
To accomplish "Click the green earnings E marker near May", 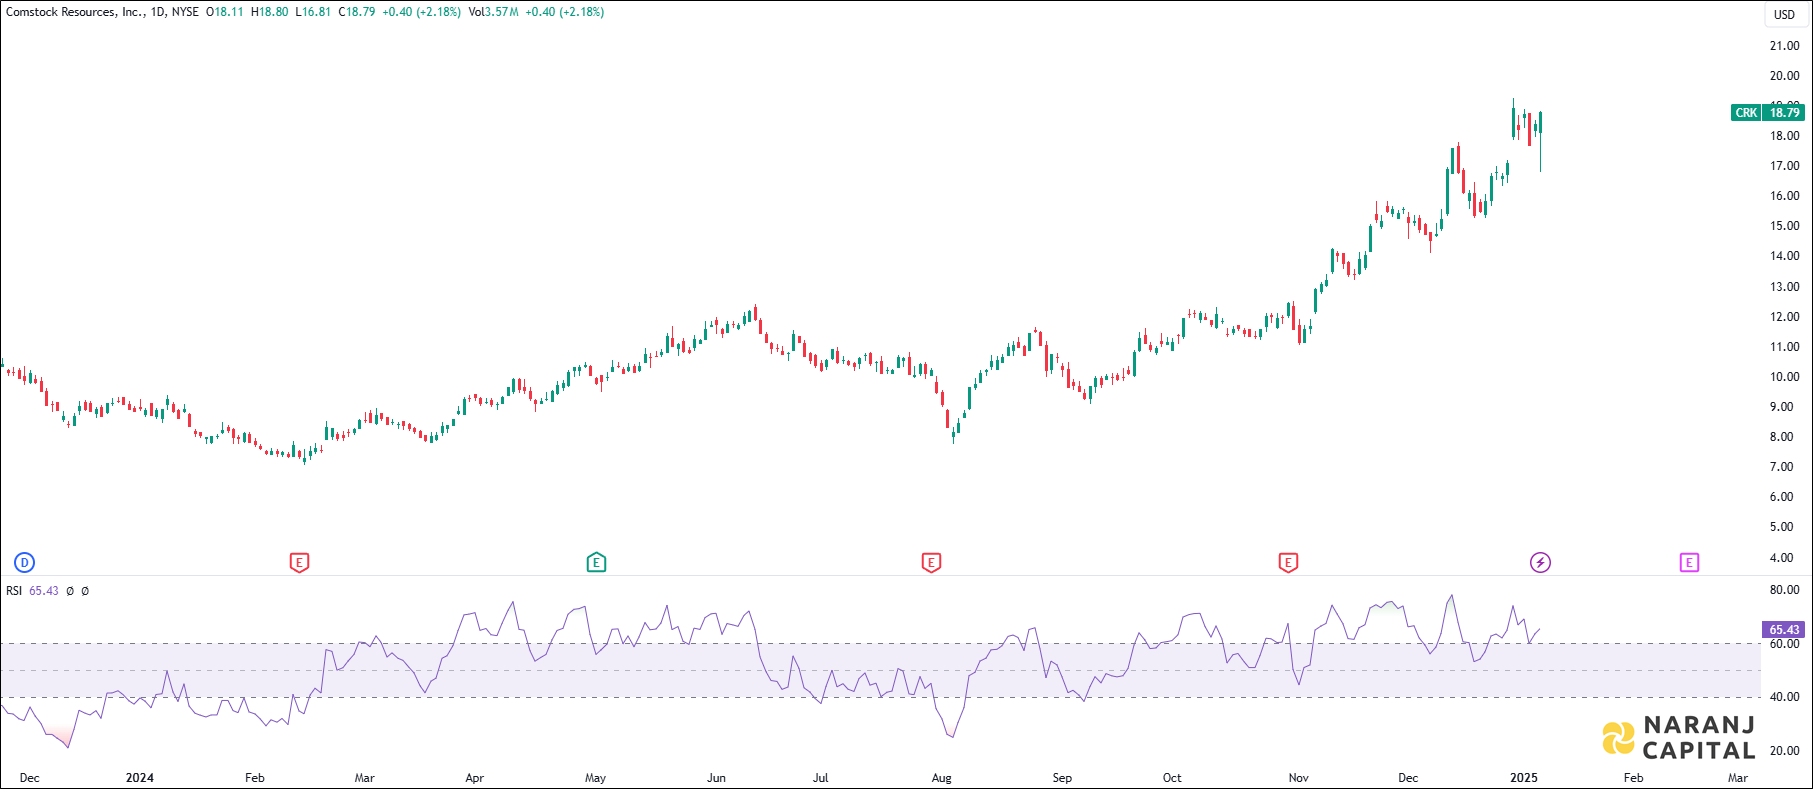I will (x=596, y=562).
